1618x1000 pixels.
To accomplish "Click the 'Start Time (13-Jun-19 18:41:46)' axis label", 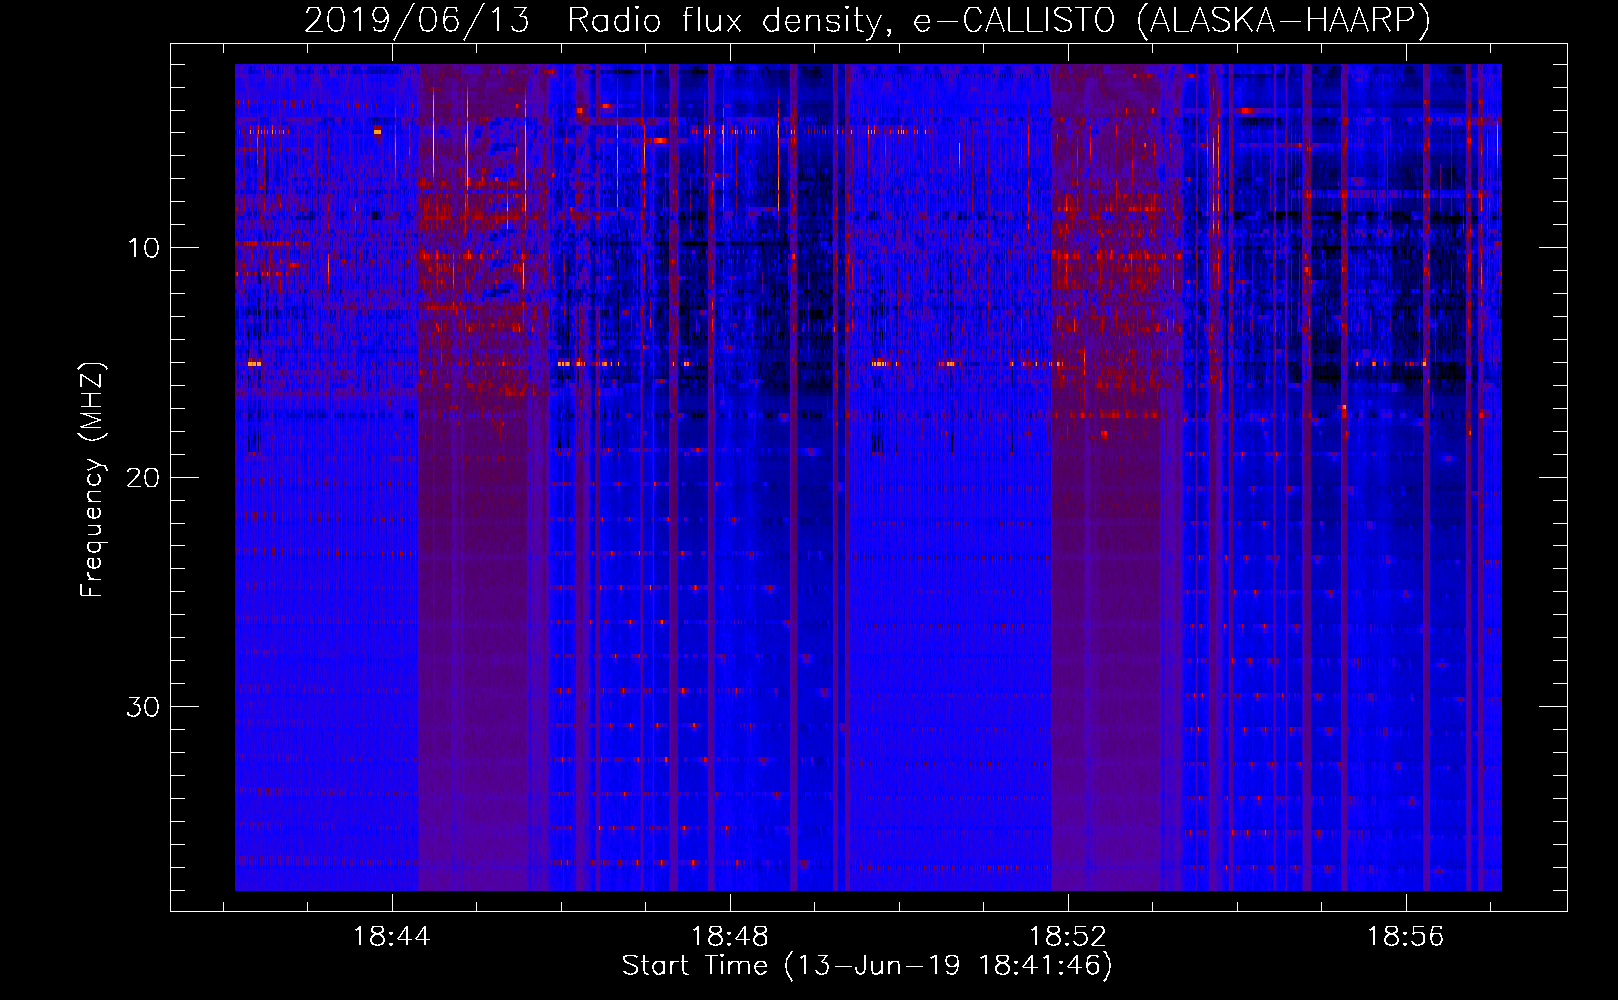I will (867, 966).
